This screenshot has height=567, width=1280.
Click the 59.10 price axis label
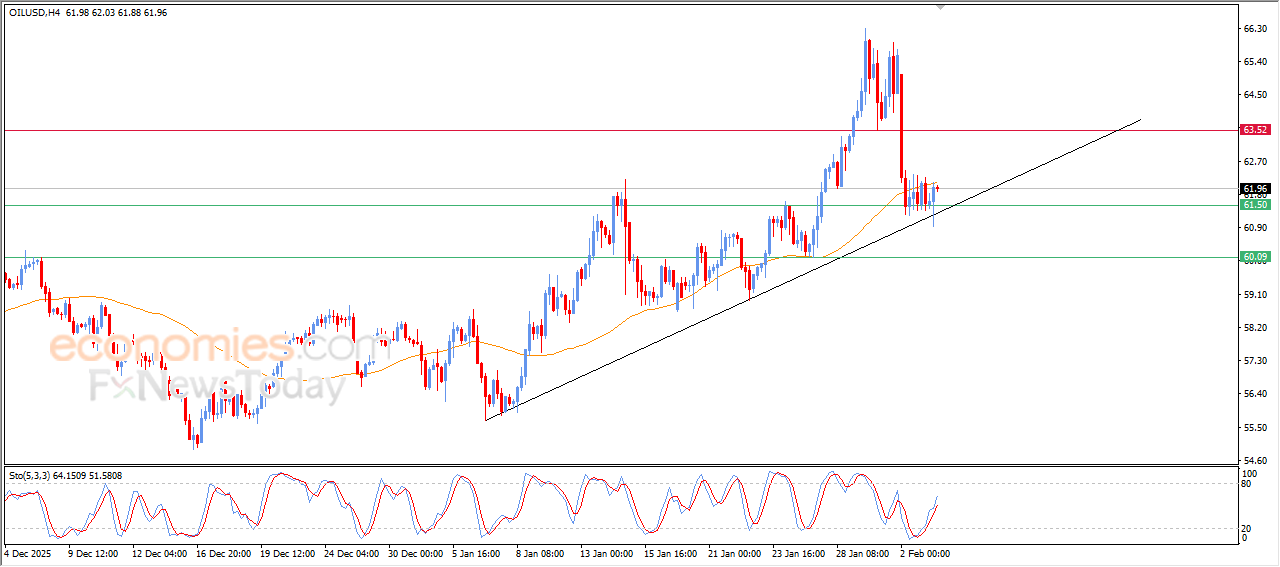tap(1255, 294)
